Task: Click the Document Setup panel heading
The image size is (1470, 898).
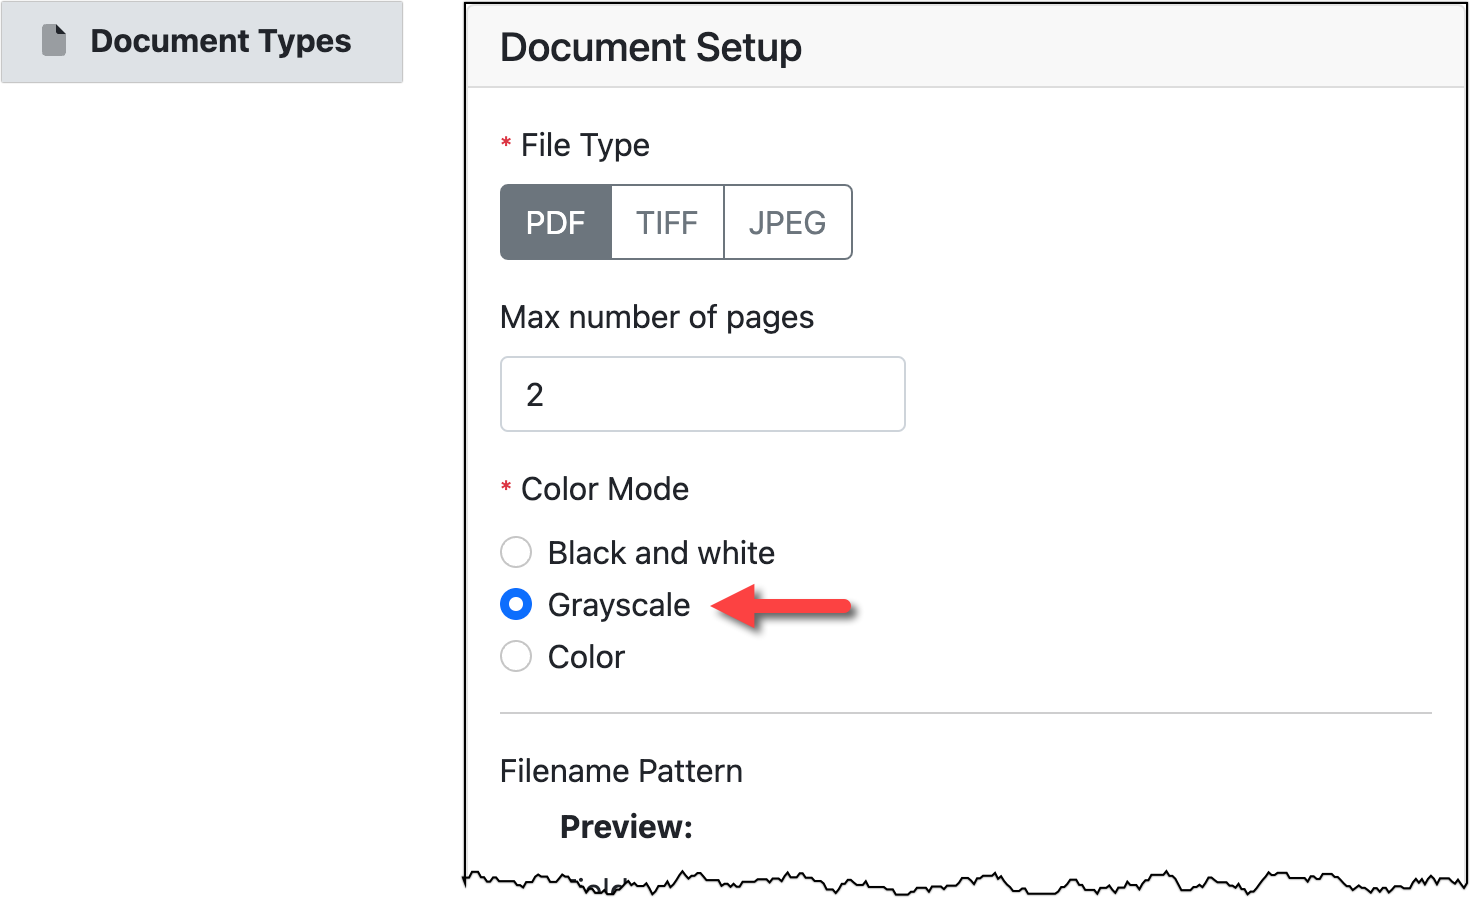Action: click(651, 47)
